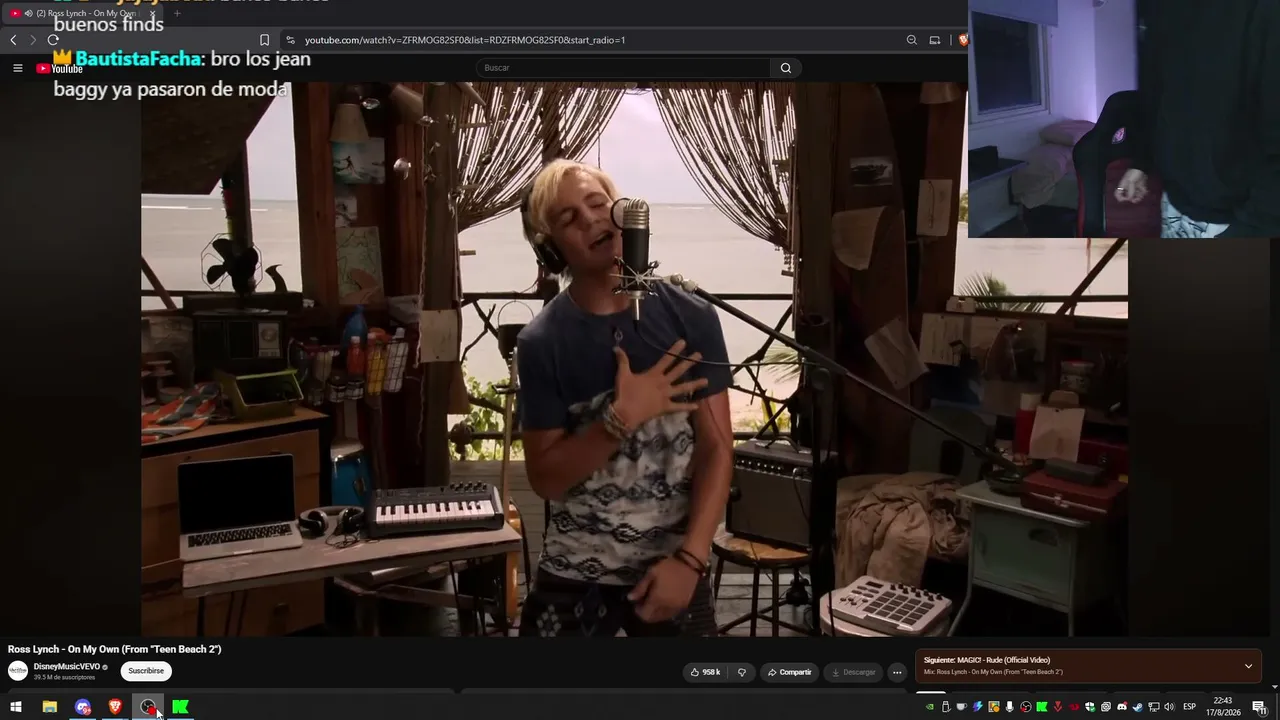
Task: Open the Steam tray icon
Action: [1138, 707]
